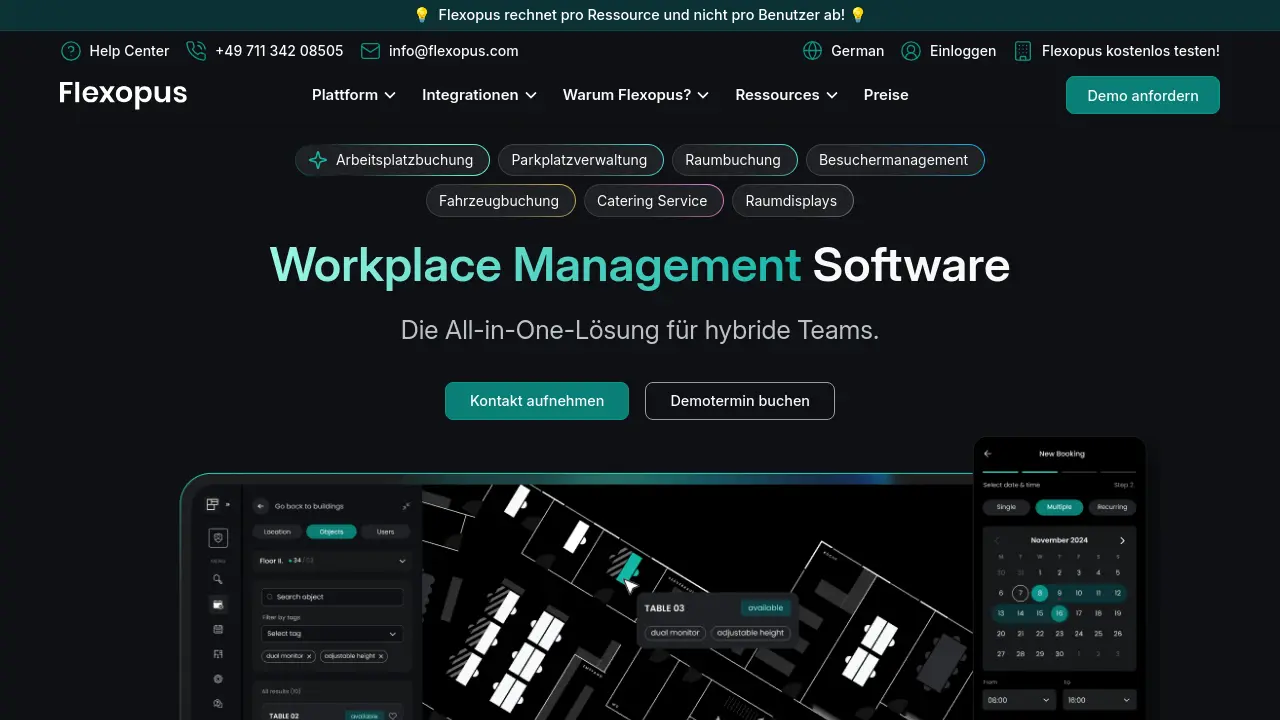This screenshot has height=720, width=1280.
Task: Click the Help Center question mark icon
Action: (x=71, y=51)
